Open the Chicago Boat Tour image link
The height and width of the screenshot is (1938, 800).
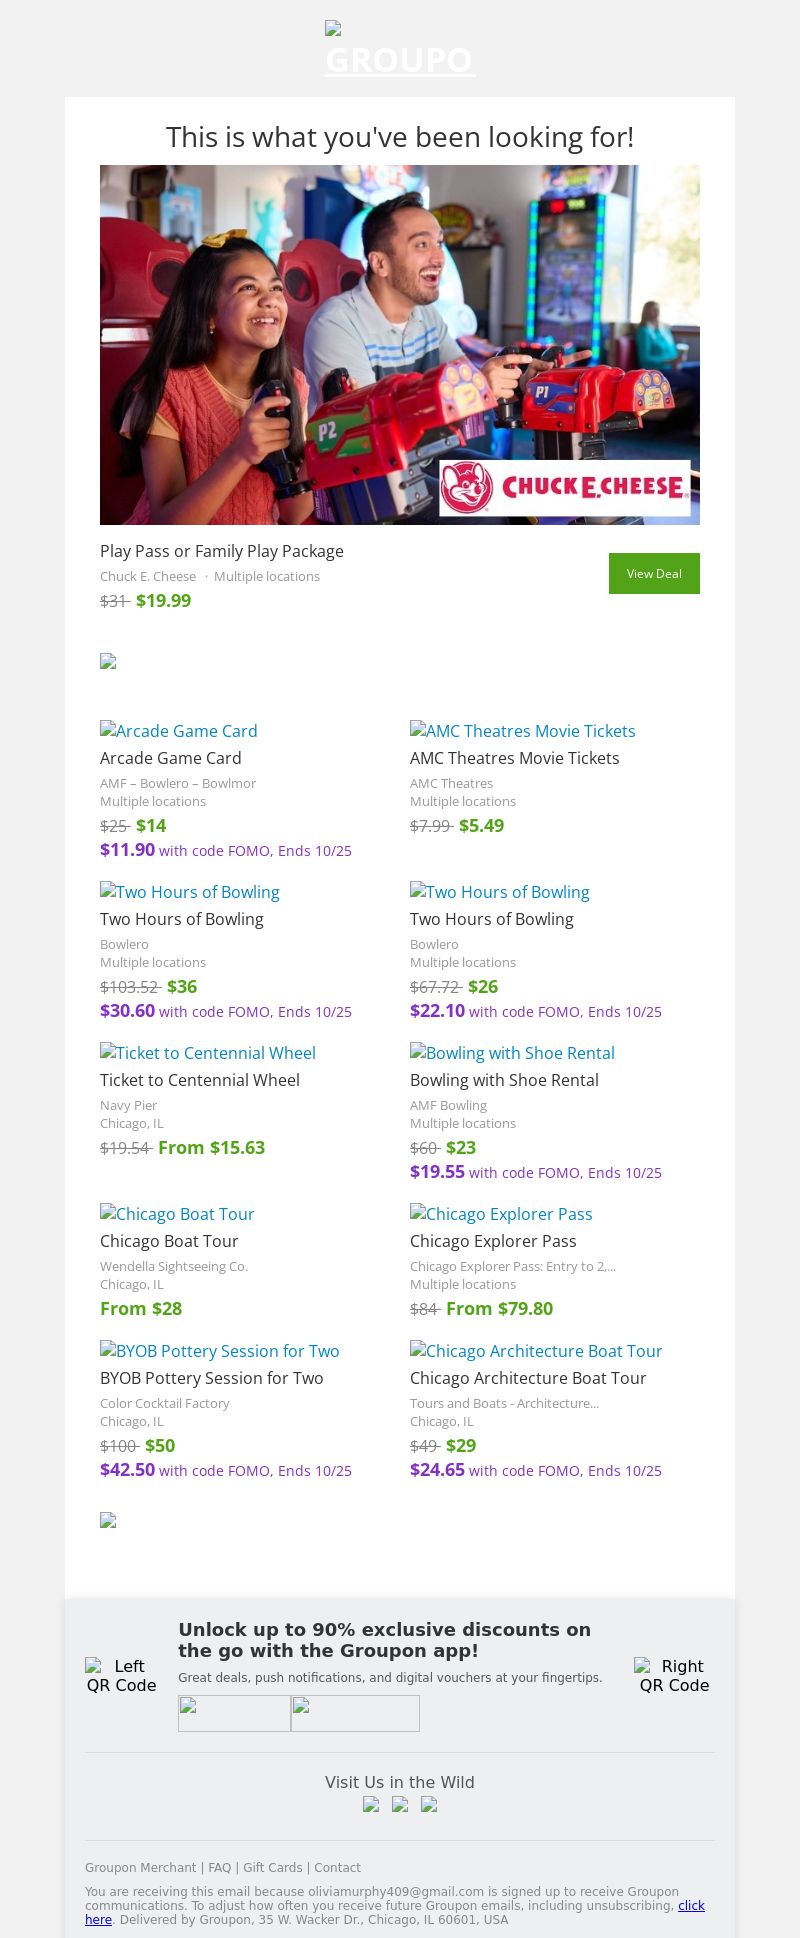click(177, 1214)
